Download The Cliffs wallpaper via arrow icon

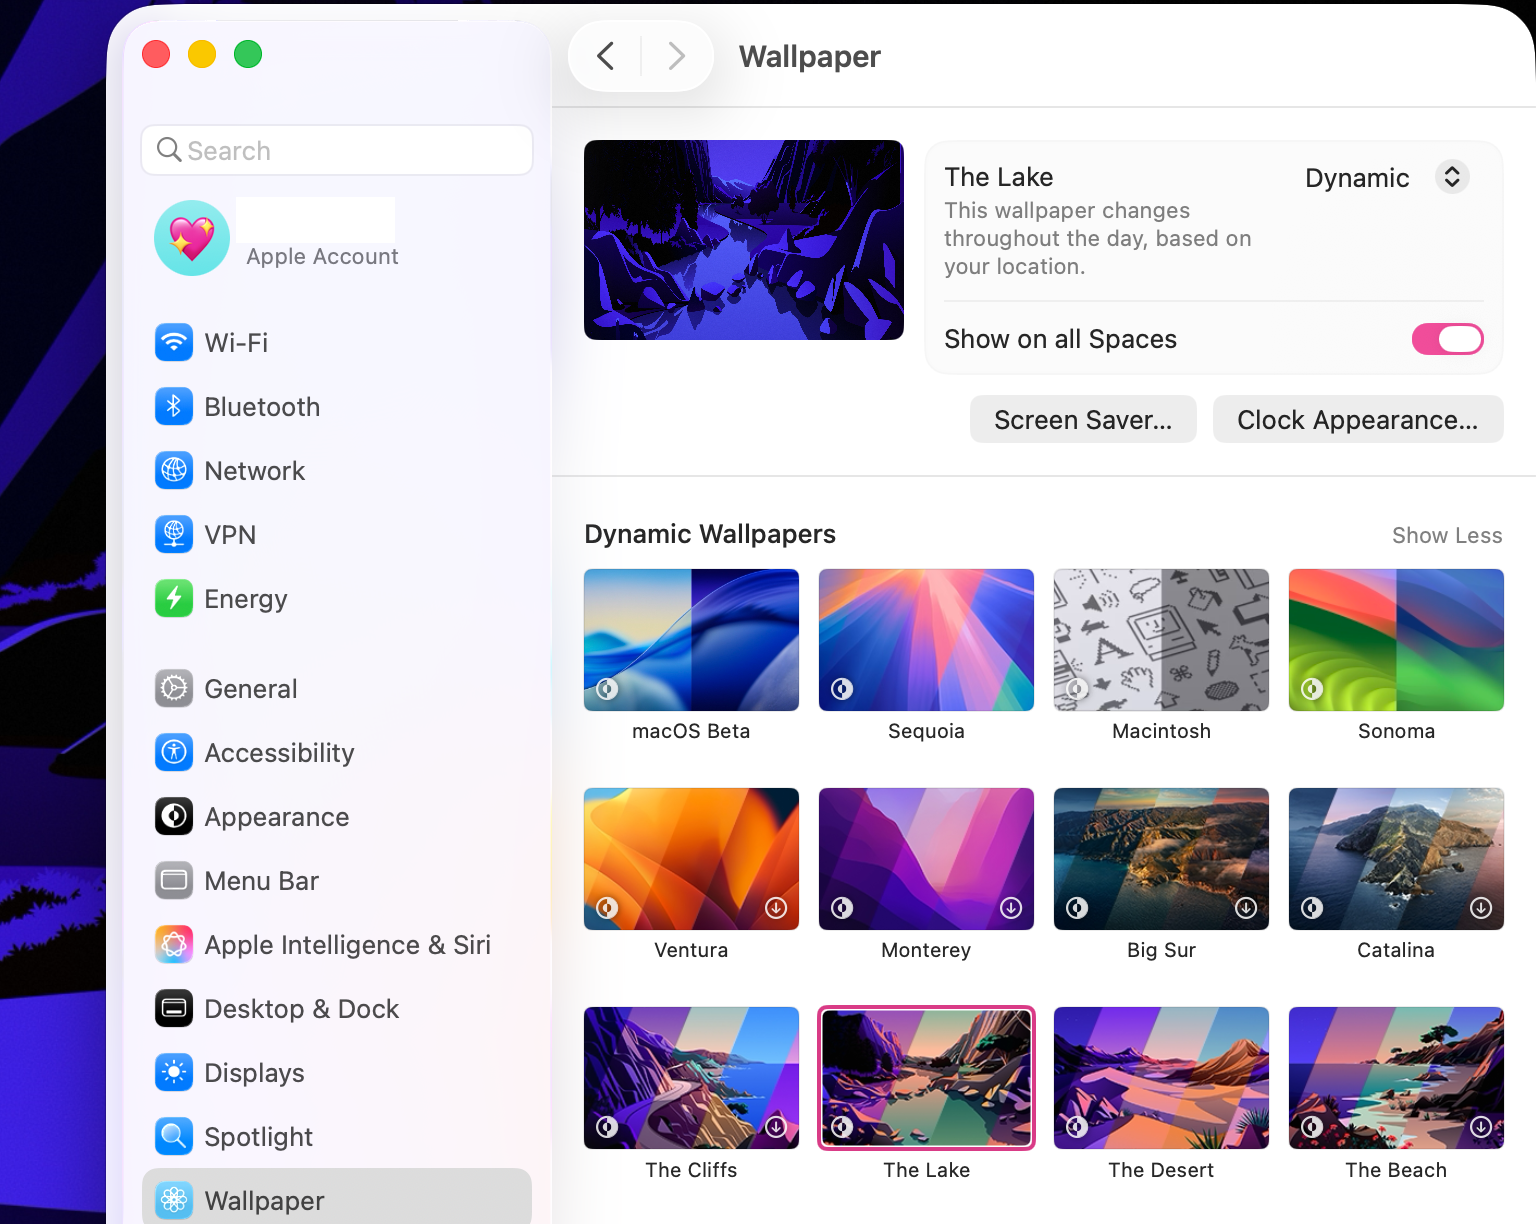776,1127
